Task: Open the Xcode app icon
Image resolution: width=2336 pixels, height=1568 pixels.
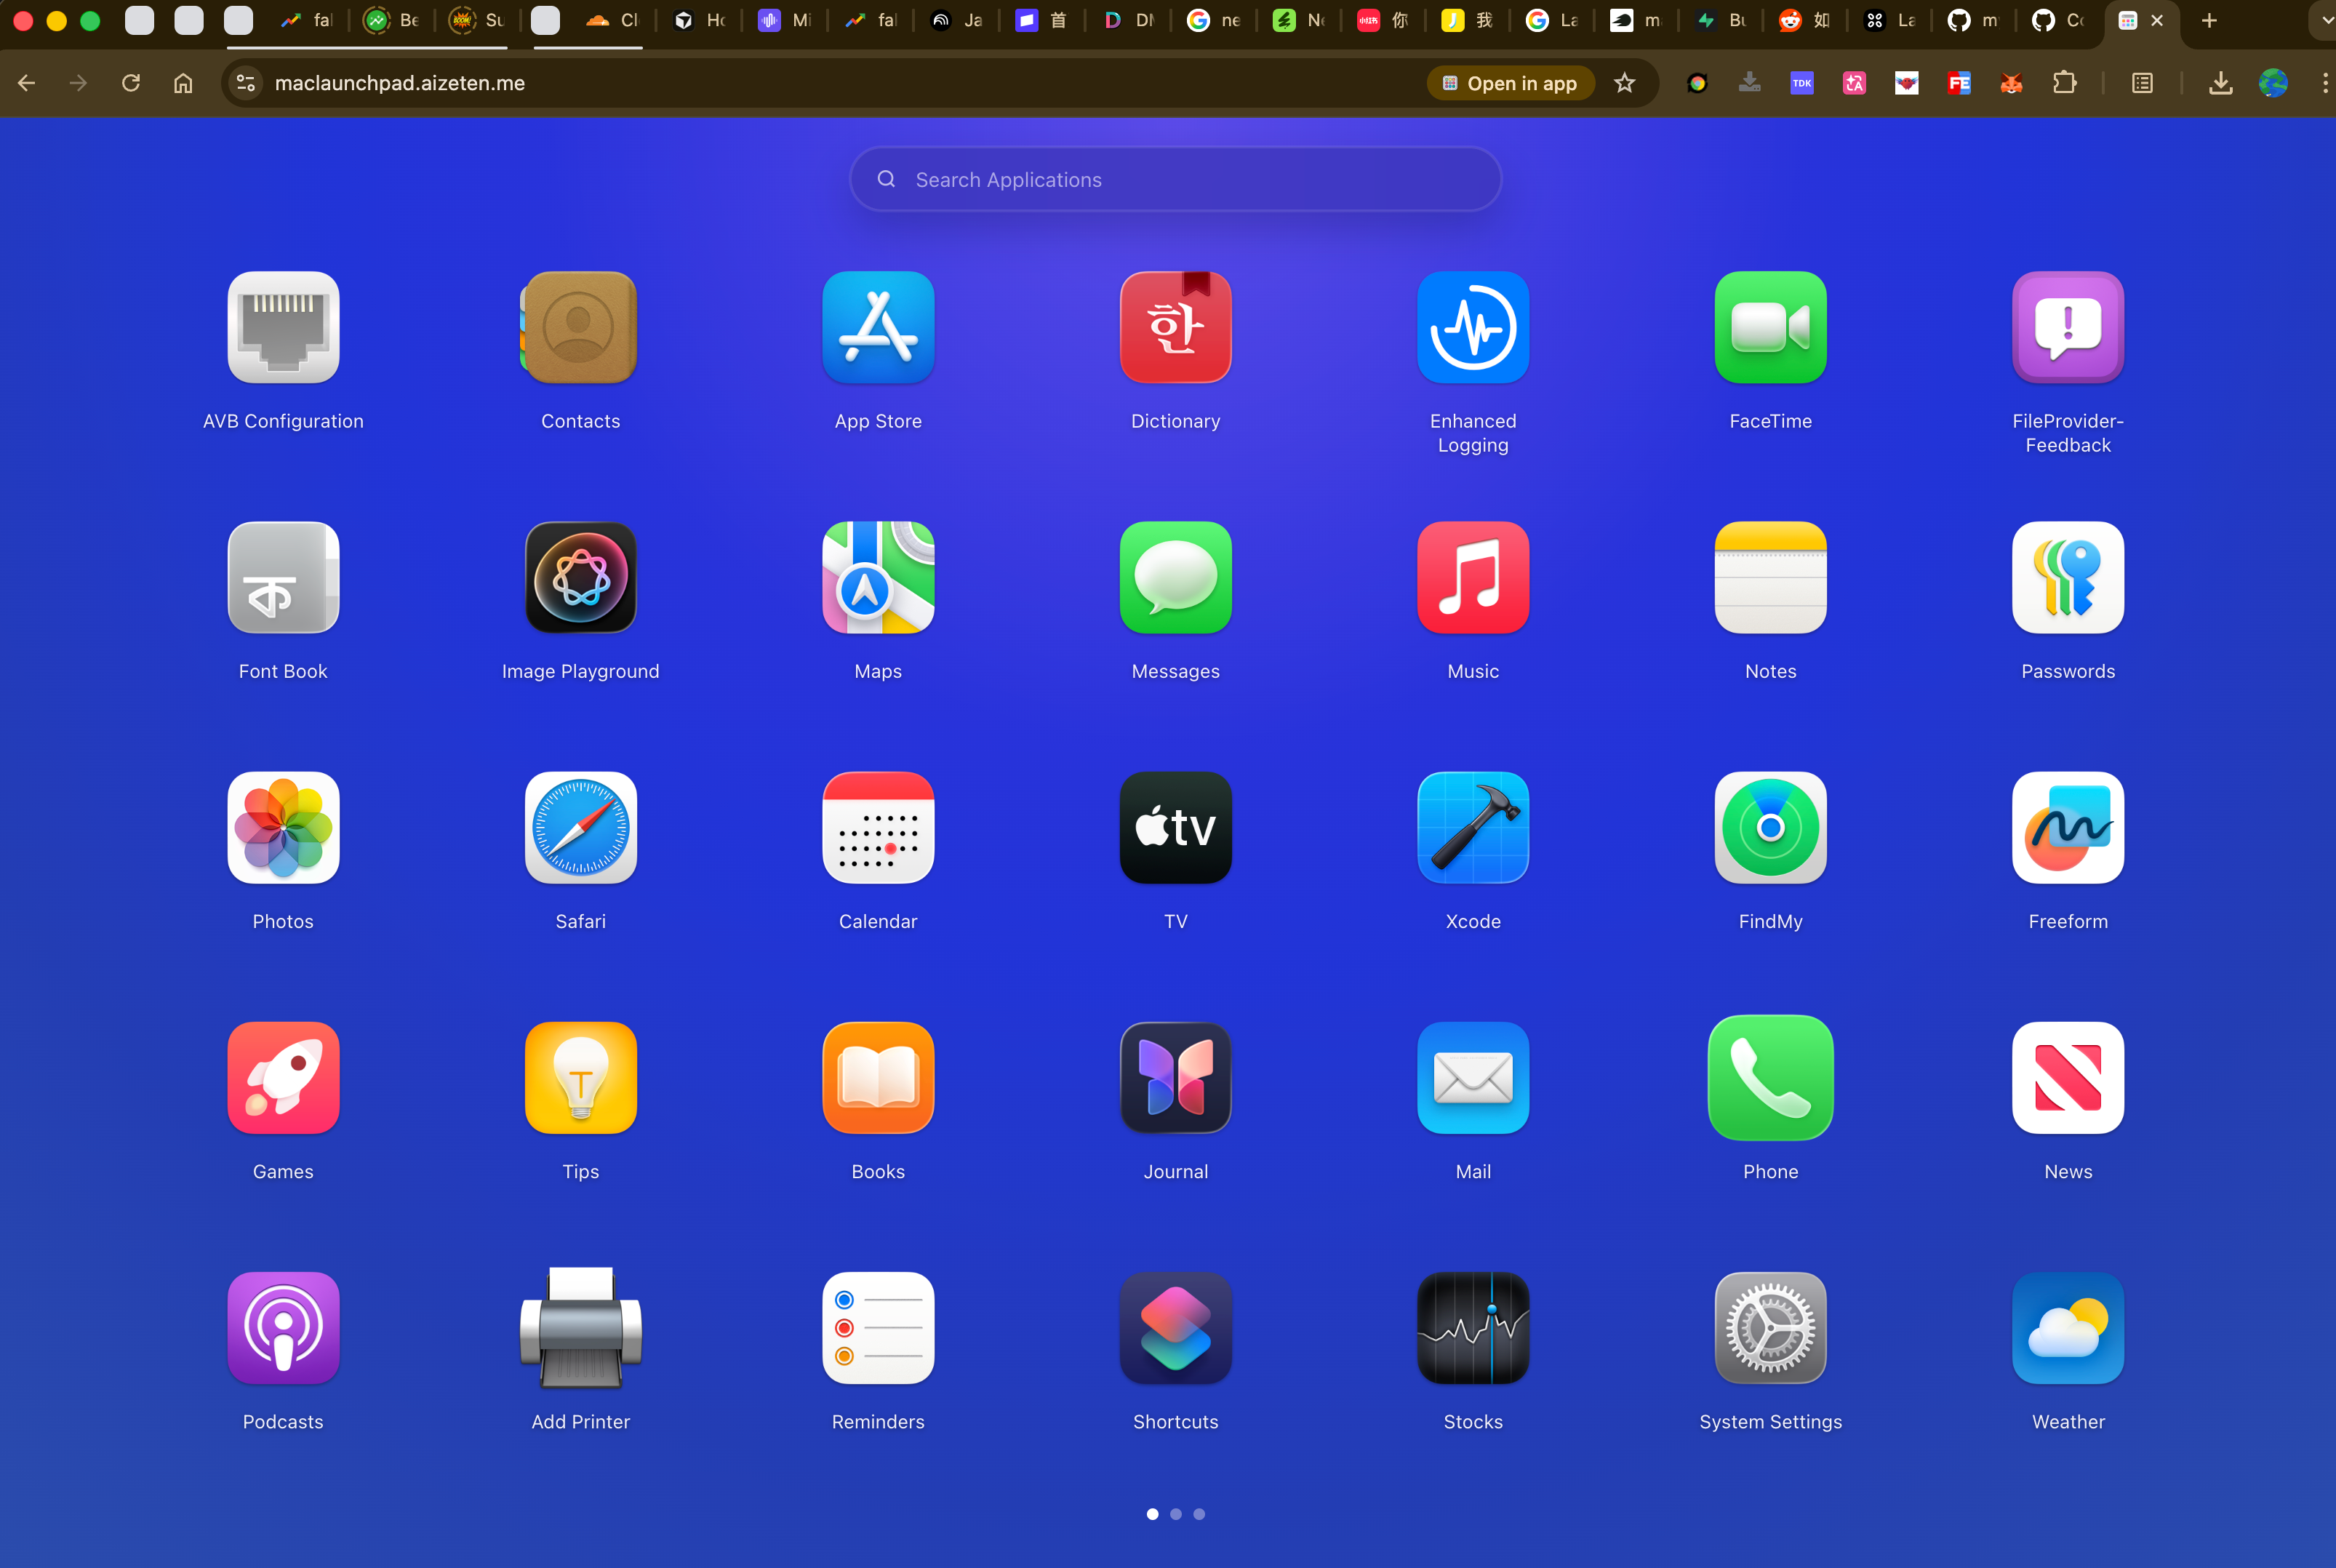Action: tap(1472, 828)
